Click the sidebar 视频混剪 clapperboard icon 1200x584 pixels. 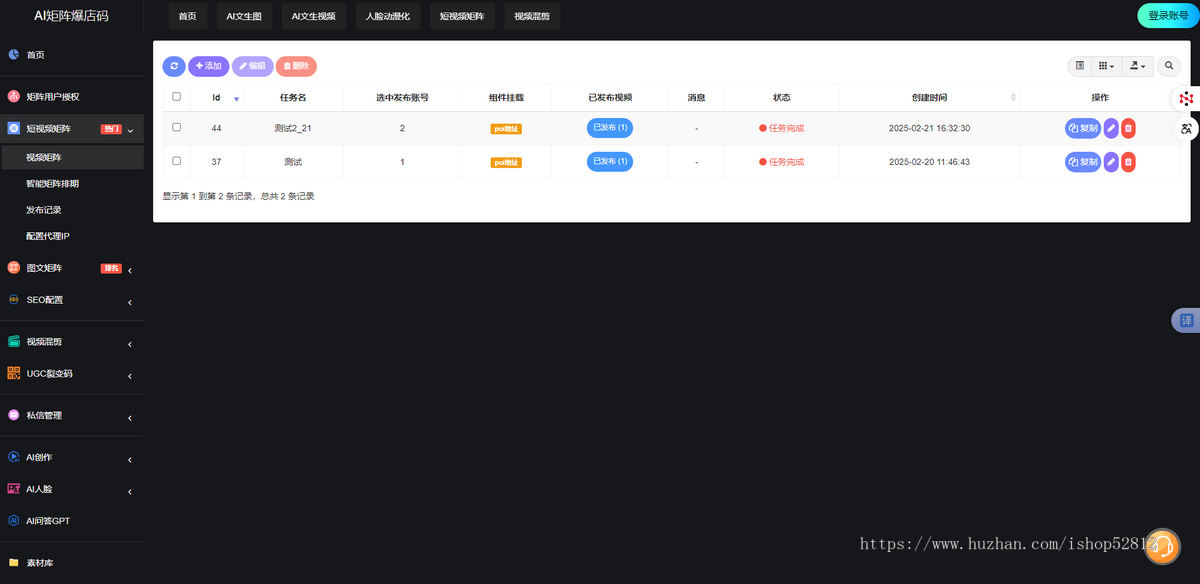(x=14, y=341)
